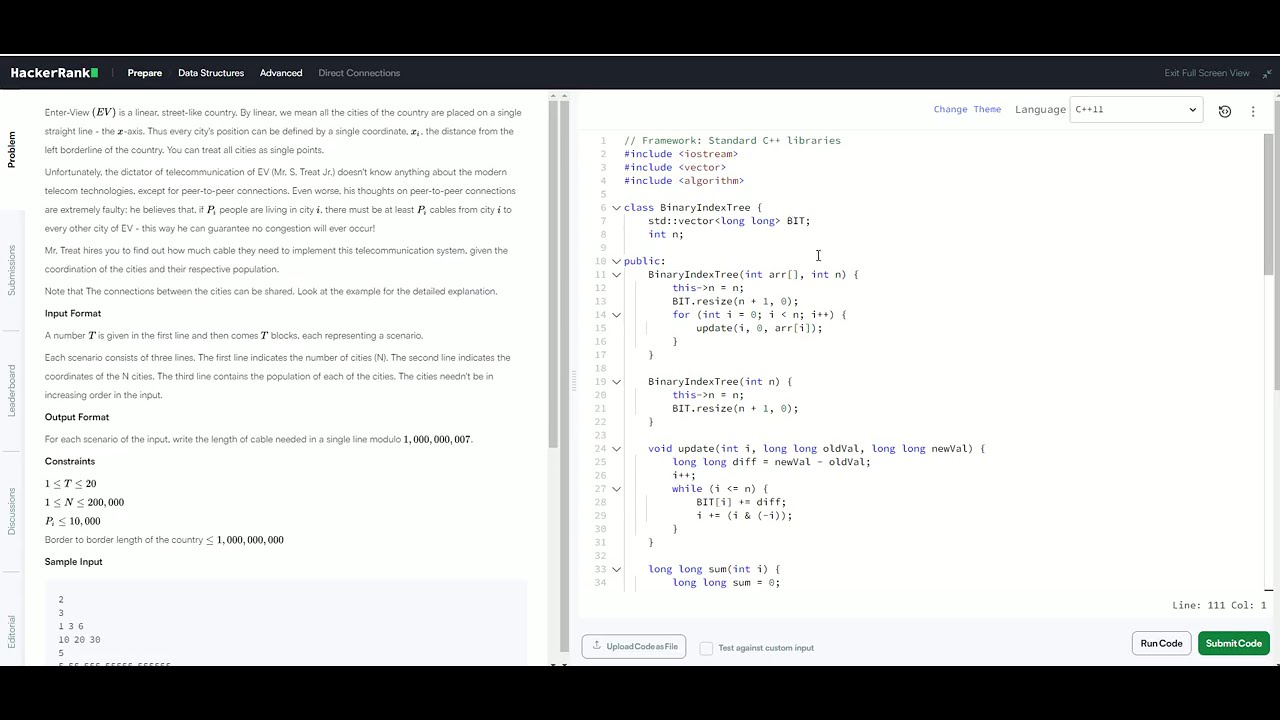Viewport: 1280px width, 720px height.
Task: Collapse the void update function
Action: [616, 449]
